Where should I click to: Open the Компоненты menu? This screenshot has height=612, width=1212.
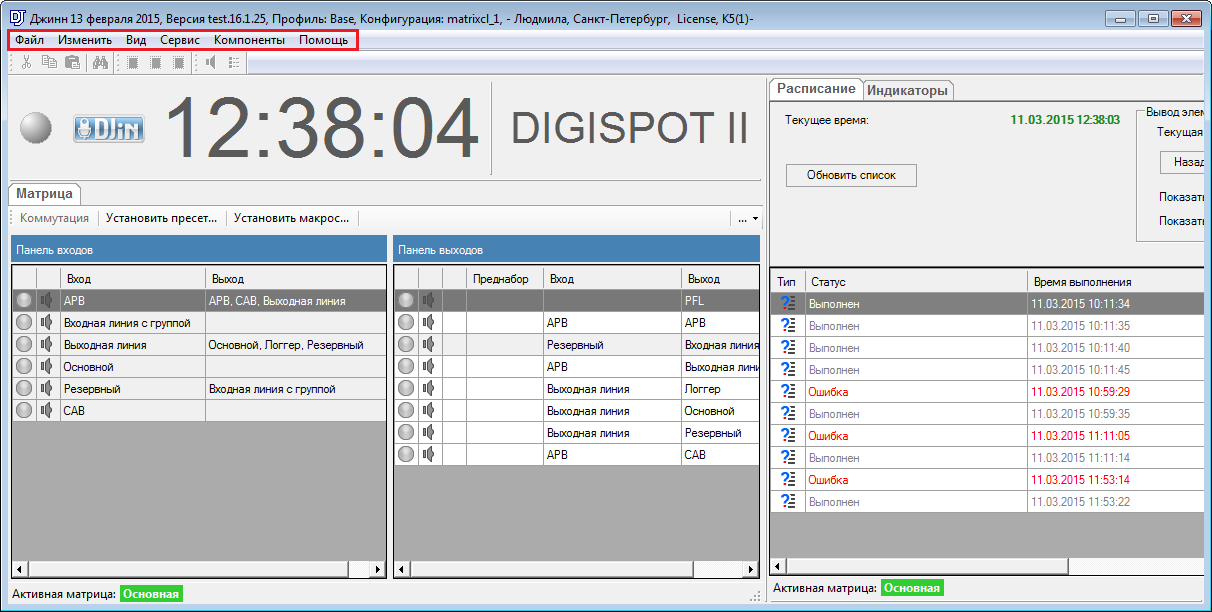tap(250, 40)
